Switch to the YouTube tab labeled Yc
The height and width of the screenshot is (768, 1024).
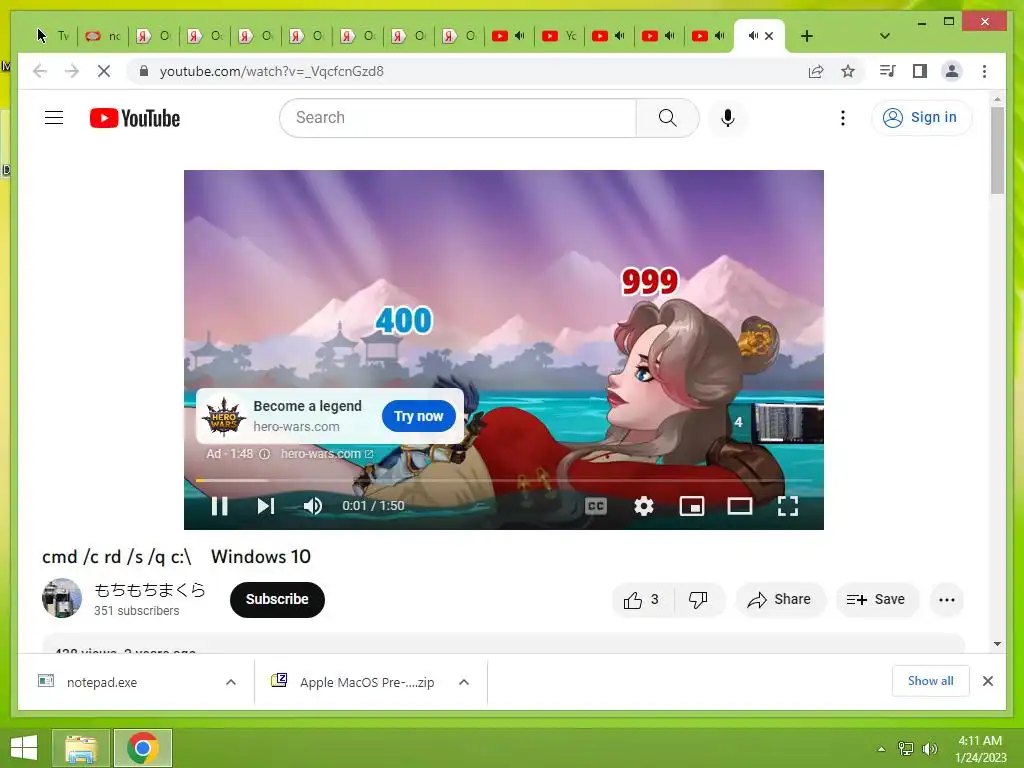coord(560,36)
